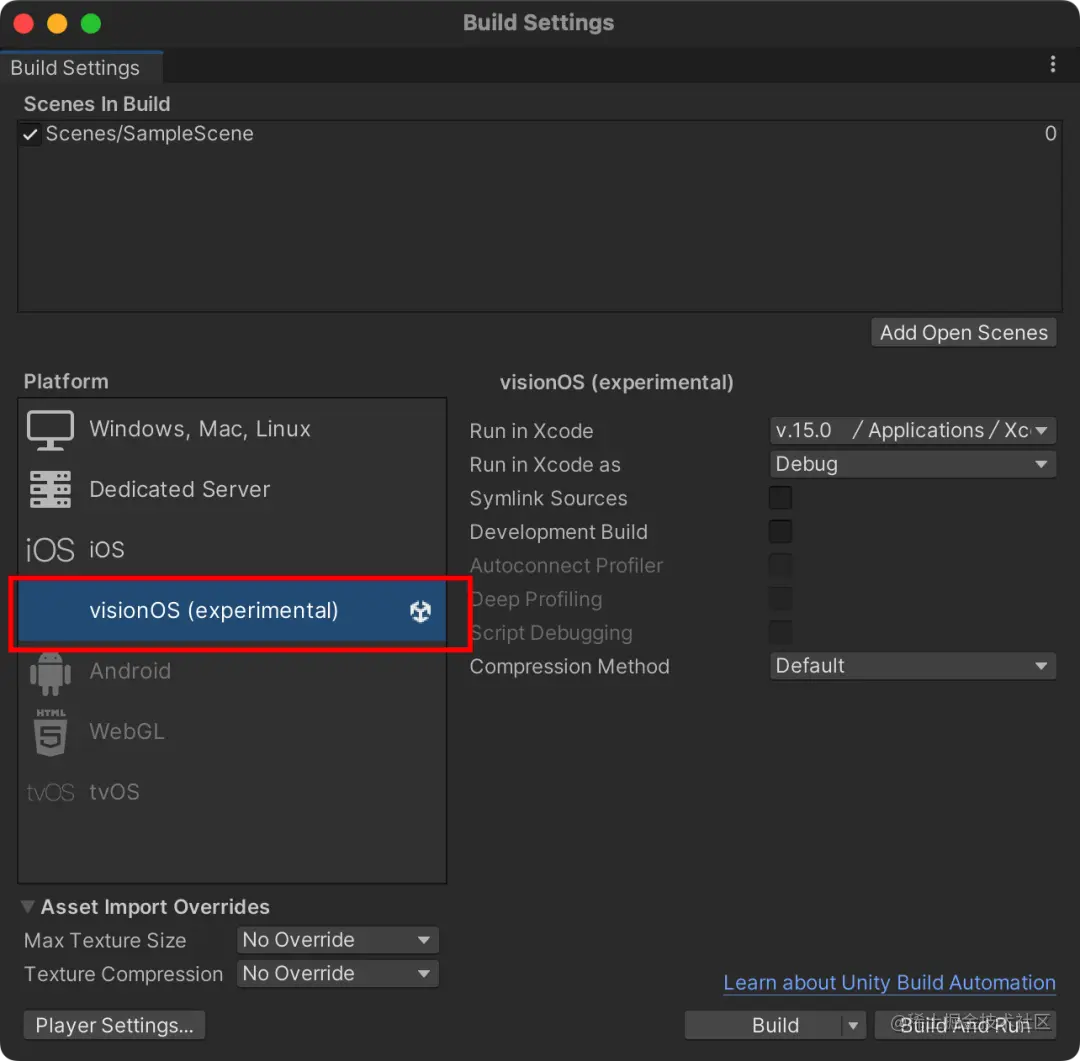Click the Unity logo on visionOS row

click(x=420, y=611)
